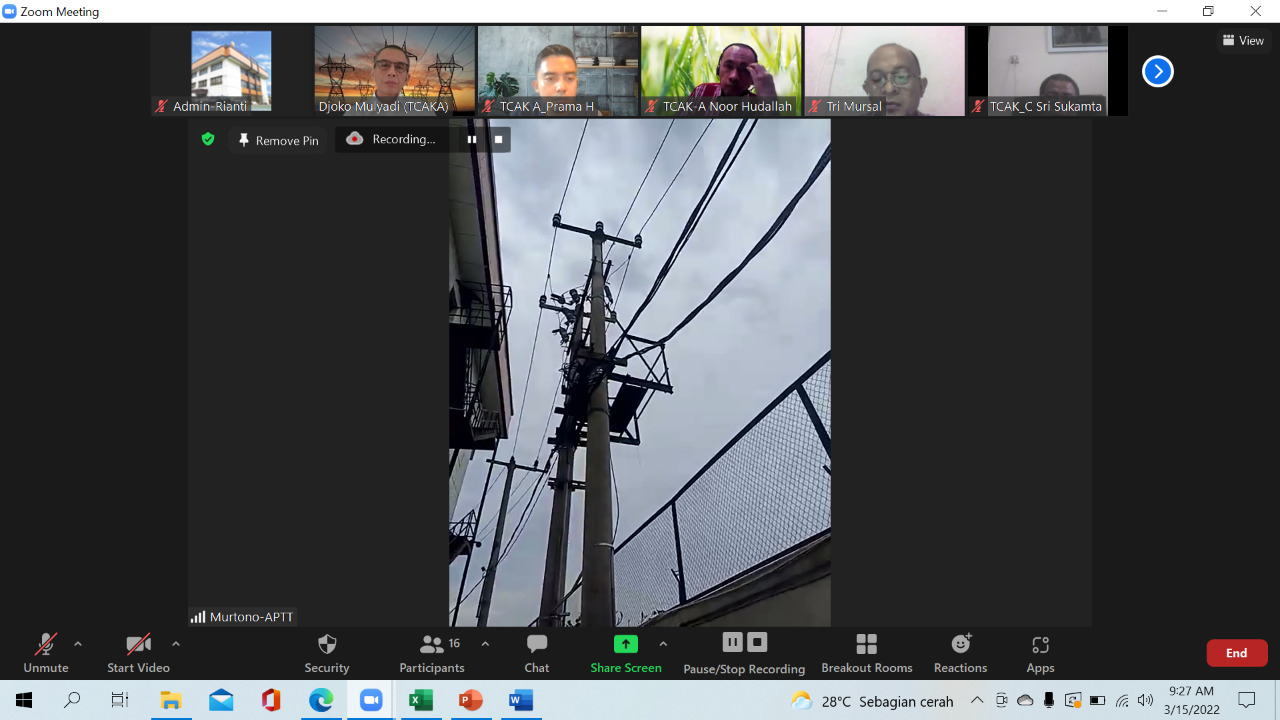1280x720 pixels.
Task: Unmute the microphone in Zoom
Action: point(46,654)
